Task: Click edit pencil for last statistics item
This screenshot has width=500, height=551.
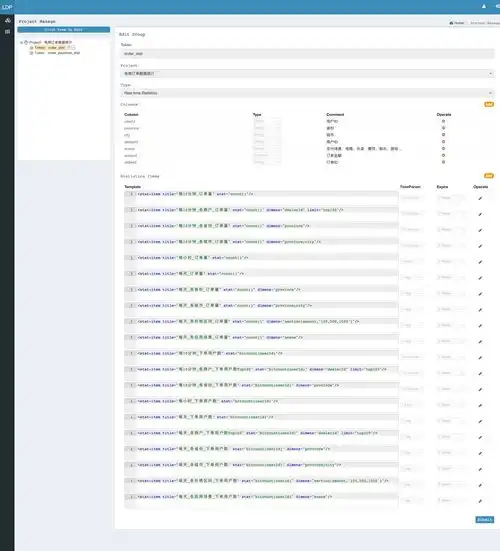Action: [x=480, y=501]
